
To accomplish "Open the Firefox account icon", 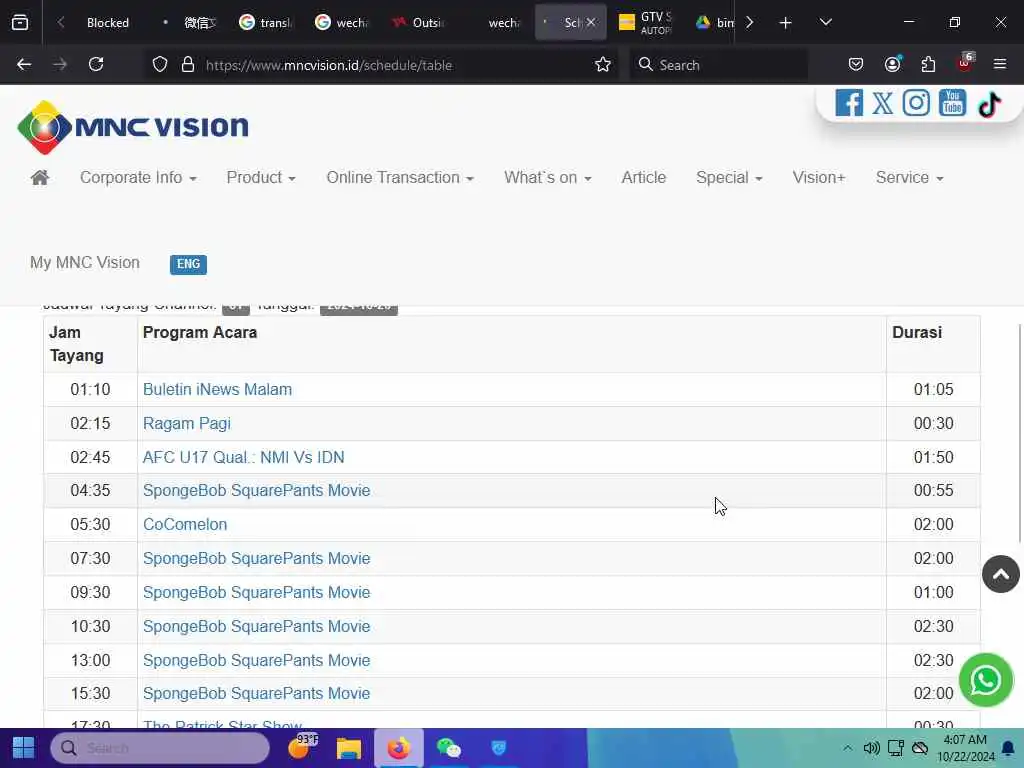I will pyautogui.click(x=892, y=64).
